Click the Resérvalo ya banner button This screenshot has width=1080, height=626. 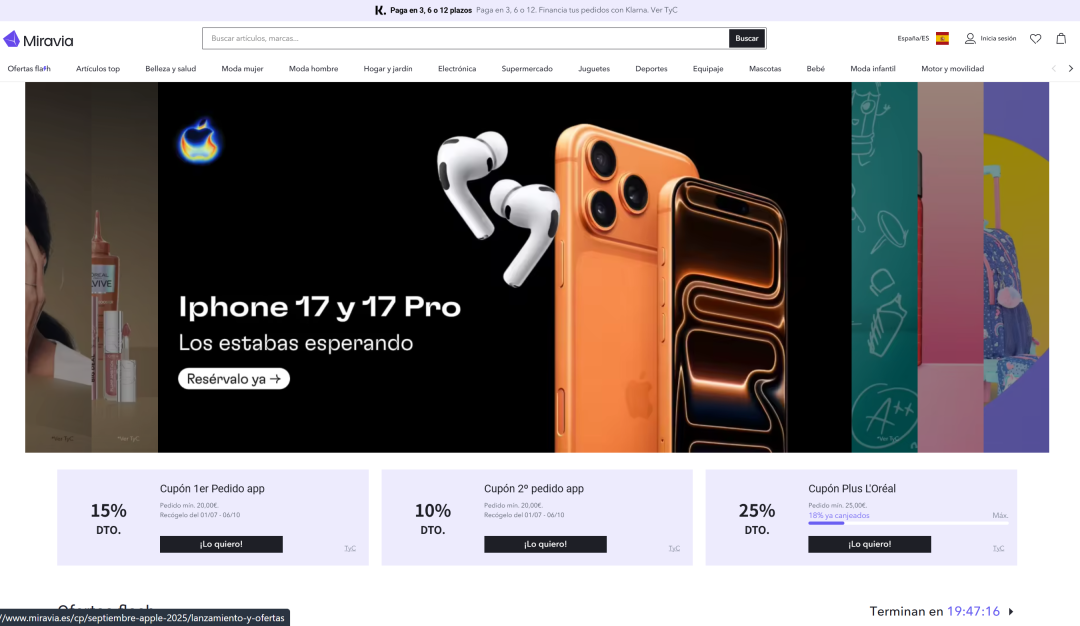pyautogui.click(x=234, y=379)
